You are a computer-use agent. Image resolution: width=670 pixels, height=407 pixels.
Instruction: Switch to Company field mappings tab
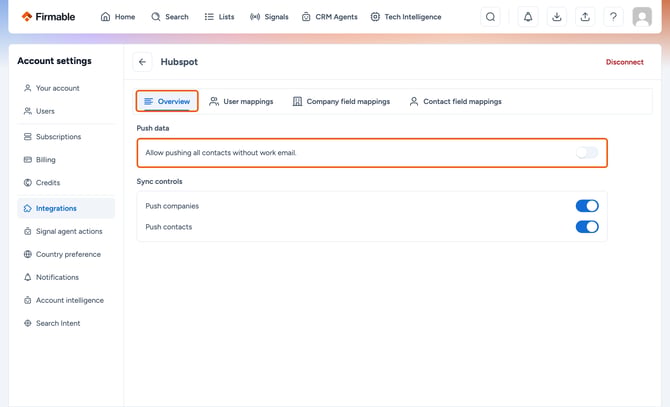click(341, 101)
